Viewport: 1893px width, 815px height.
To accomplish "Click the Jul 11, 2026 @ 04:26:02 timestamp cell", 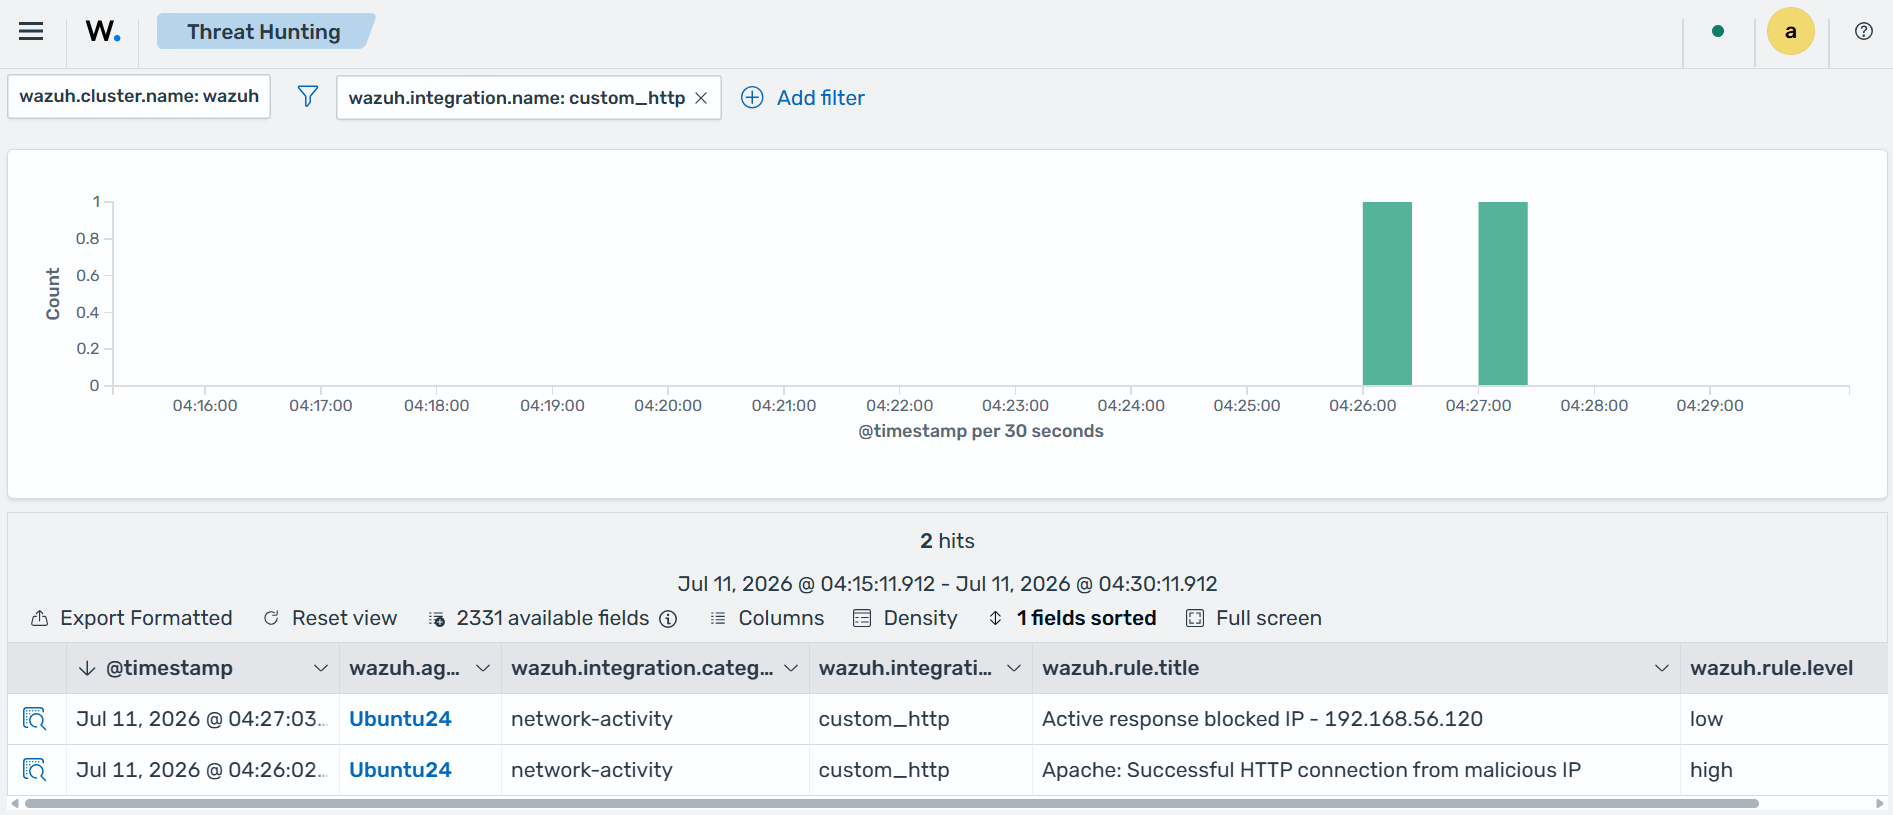I will (202, 770).
